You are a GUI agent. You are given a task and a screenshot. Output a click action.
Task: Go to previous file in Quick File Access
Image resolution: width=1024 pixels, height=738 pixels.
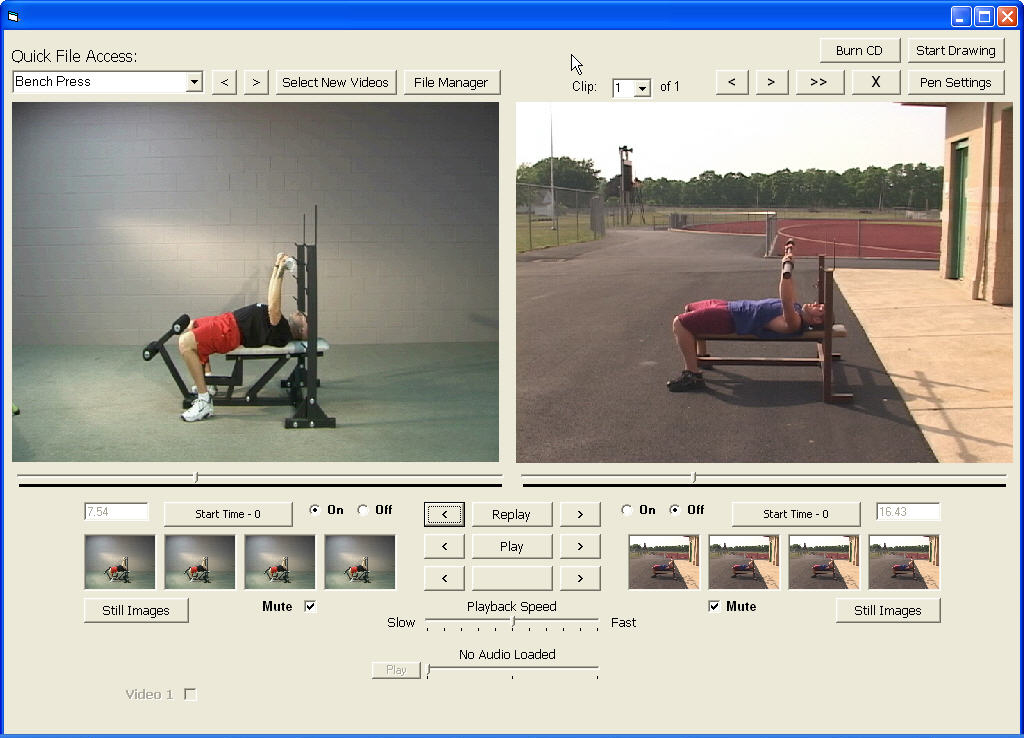[225, 83]
